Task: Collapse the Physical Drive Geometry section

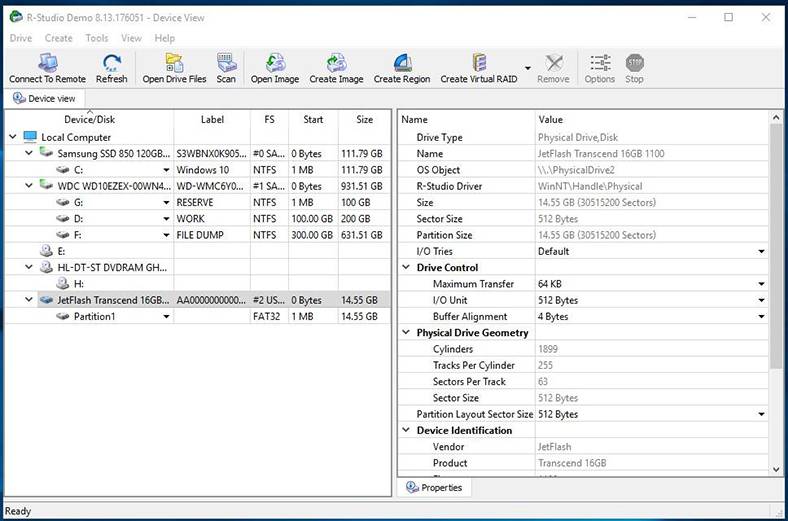Action: click(406, 332)
